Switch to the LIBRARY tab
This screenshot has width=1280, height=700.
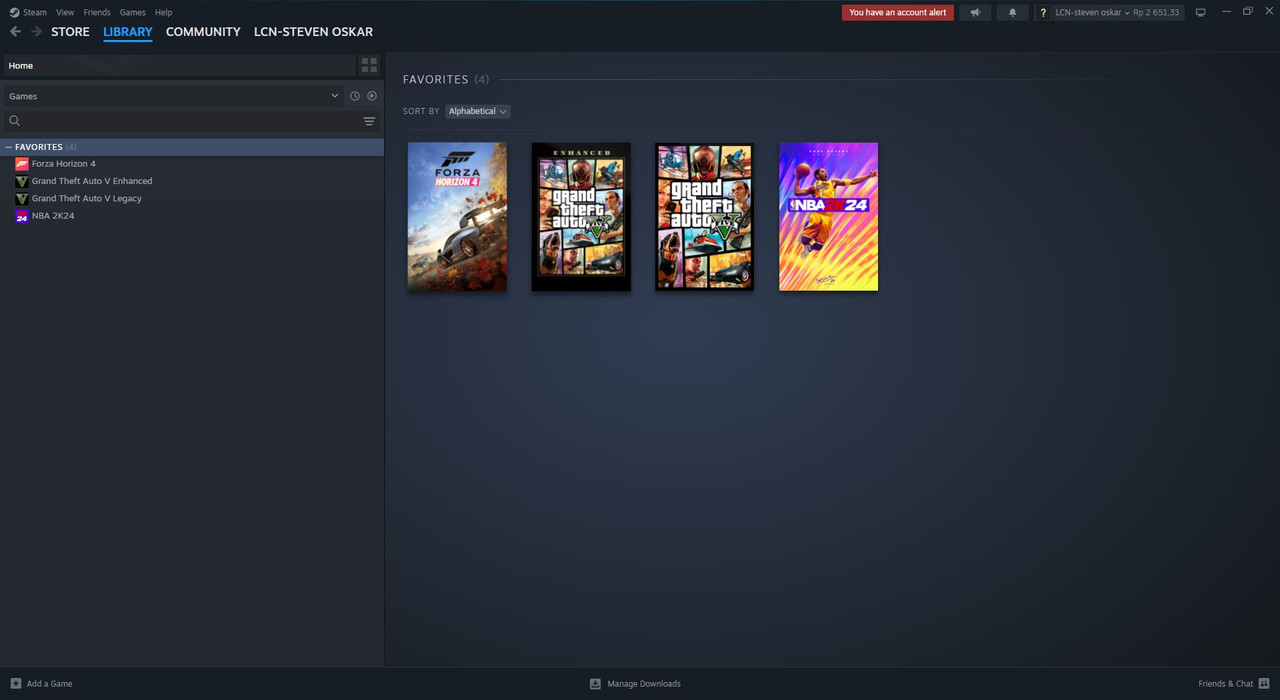[128, 32]
